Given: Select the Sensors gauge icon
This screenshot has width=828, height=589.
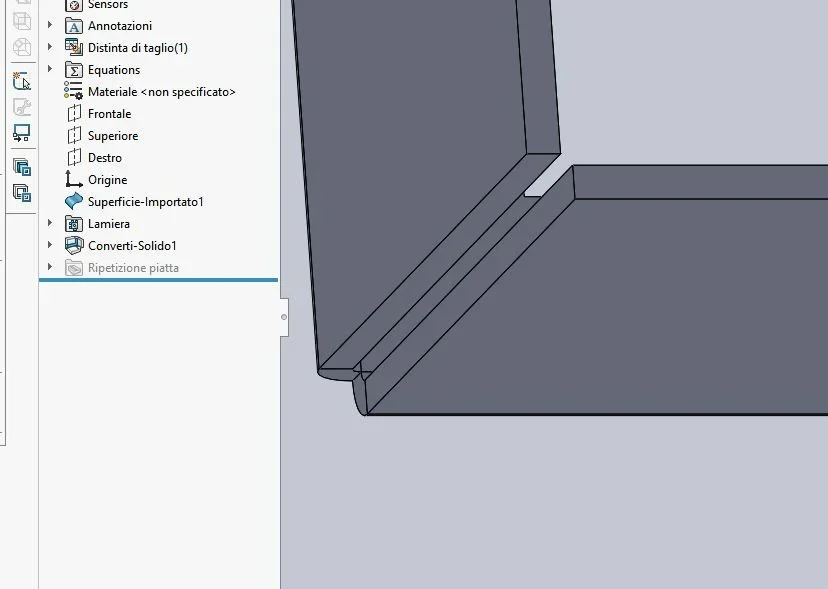Looking at the screenshot, I should click(74, 5).
